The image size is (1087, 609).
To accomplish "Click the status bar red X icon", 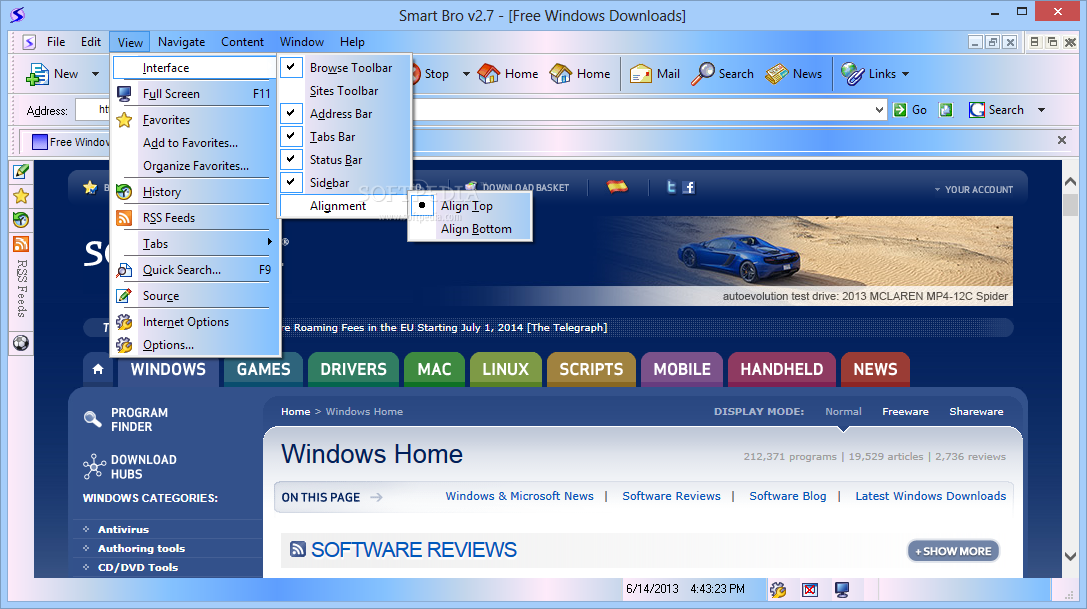I will 810,590.
